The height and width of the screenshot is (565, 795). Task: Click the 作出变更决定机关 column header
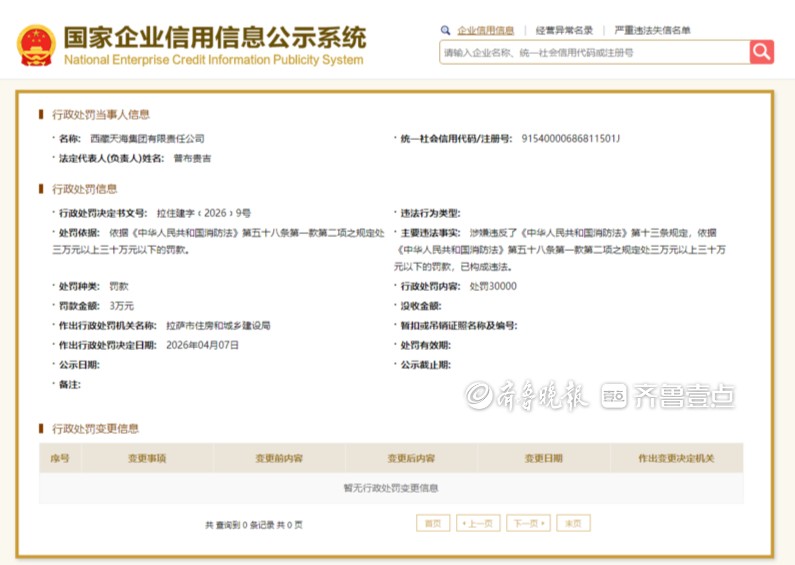point(676,458)
